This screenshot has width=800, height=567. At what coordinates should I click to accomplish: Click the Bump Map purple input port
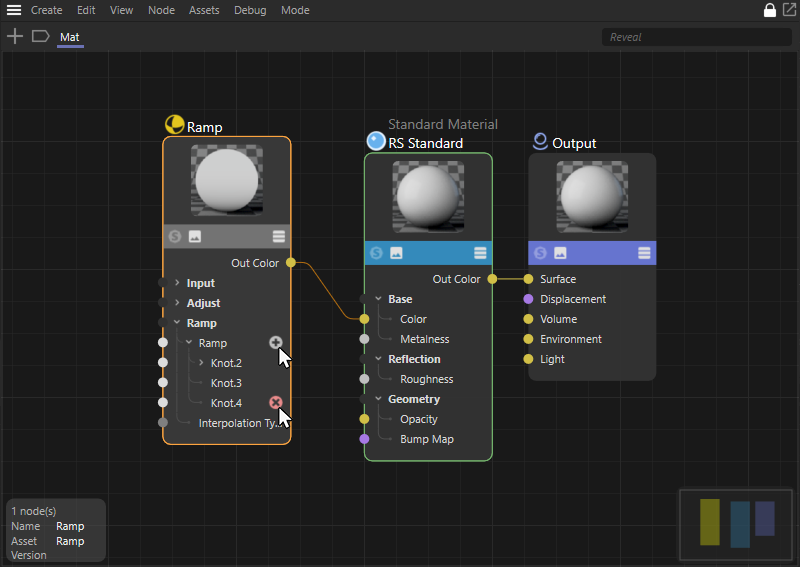[x=364, y=439]
